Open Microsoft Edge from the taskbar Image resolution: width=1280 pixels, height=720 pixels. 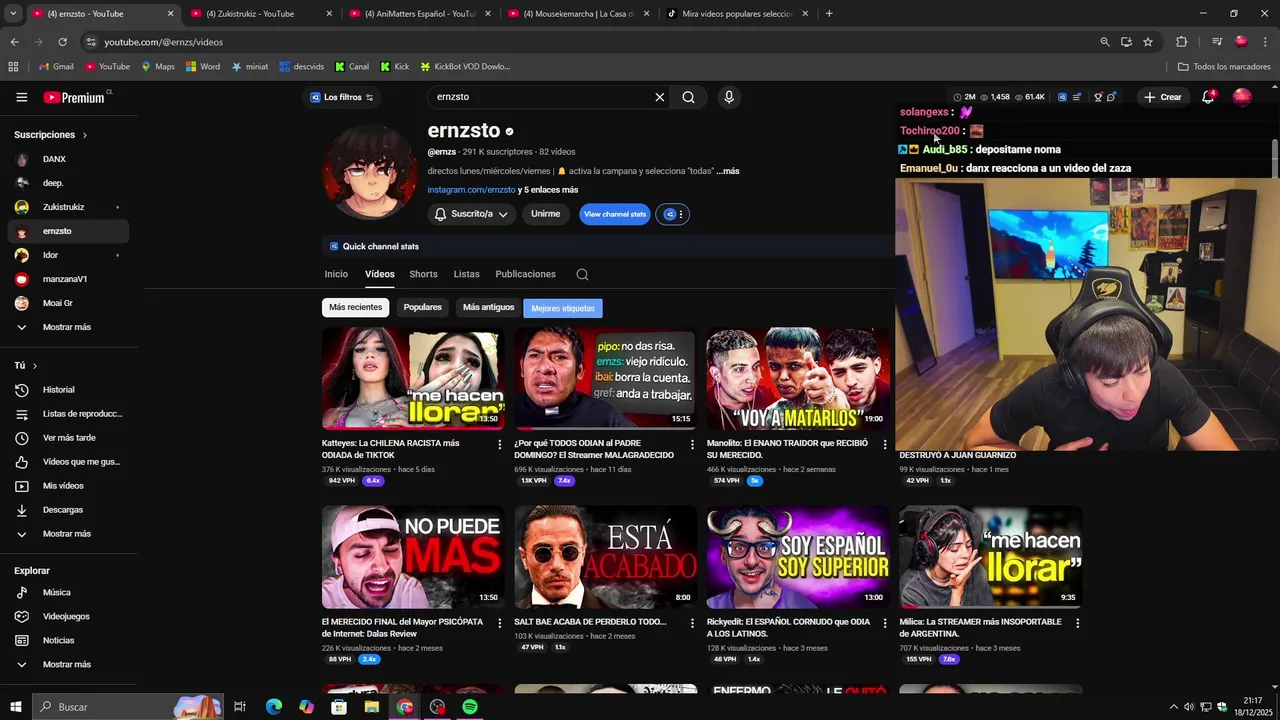coord(273,707)
